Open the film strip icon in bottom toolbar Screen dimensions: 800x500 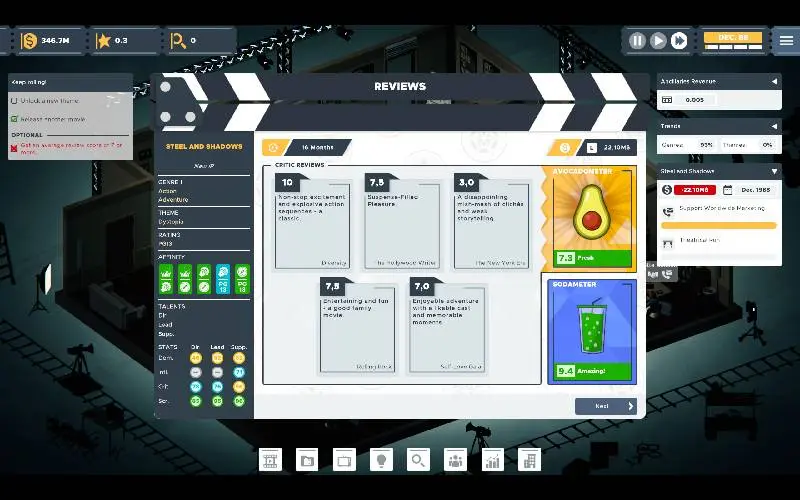click(x=270, y=460)
